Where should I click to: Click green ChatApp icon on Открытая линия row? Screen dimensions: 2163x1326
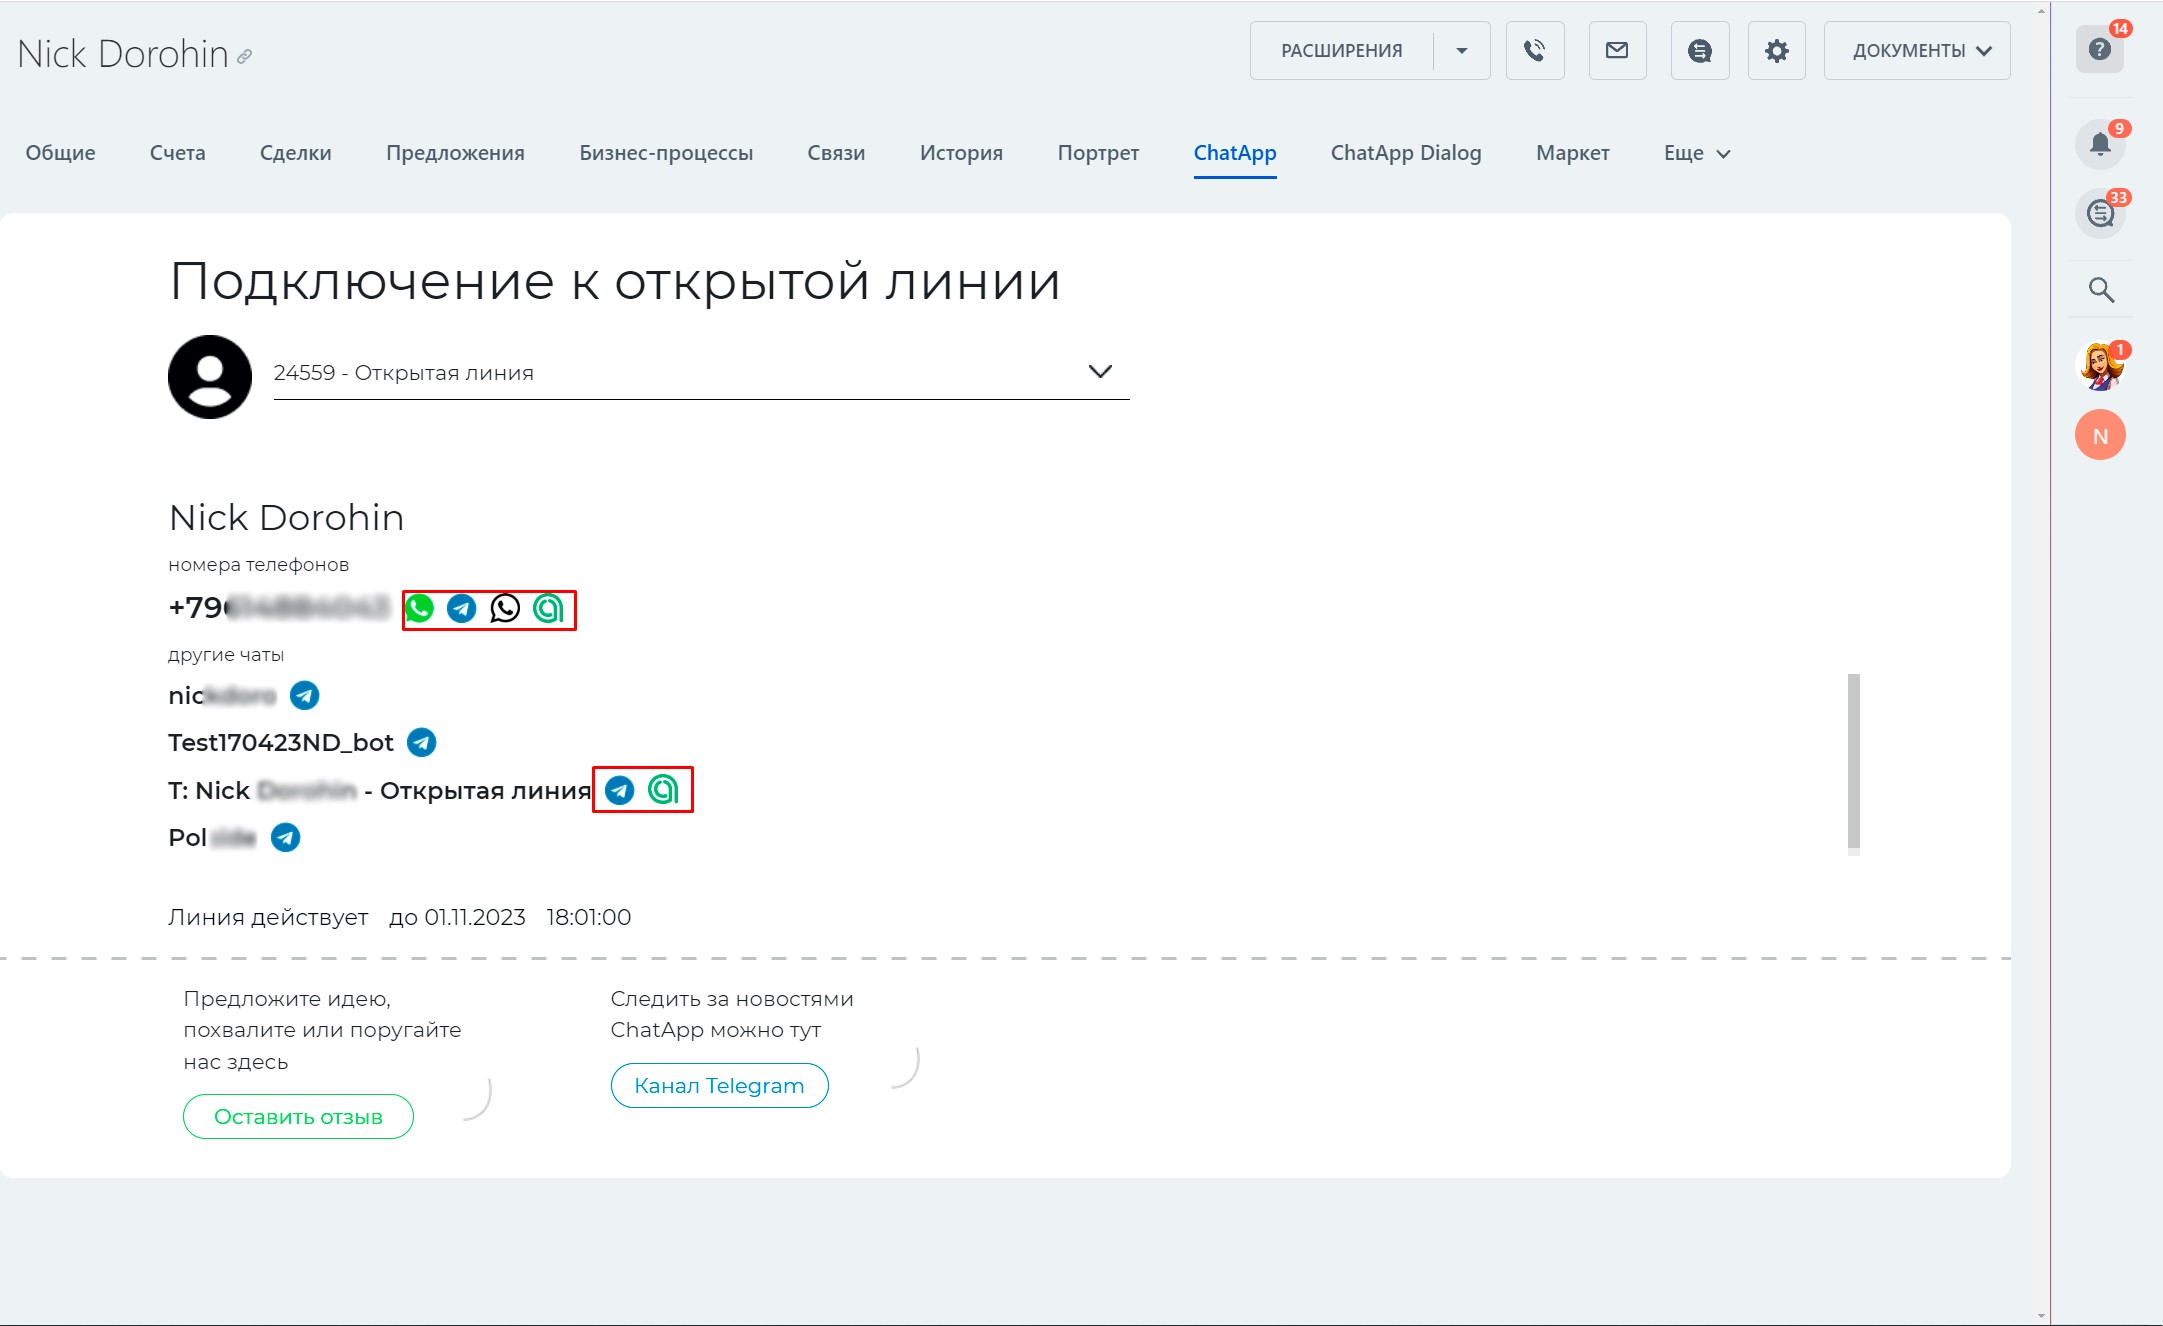[x=663, y=790]
